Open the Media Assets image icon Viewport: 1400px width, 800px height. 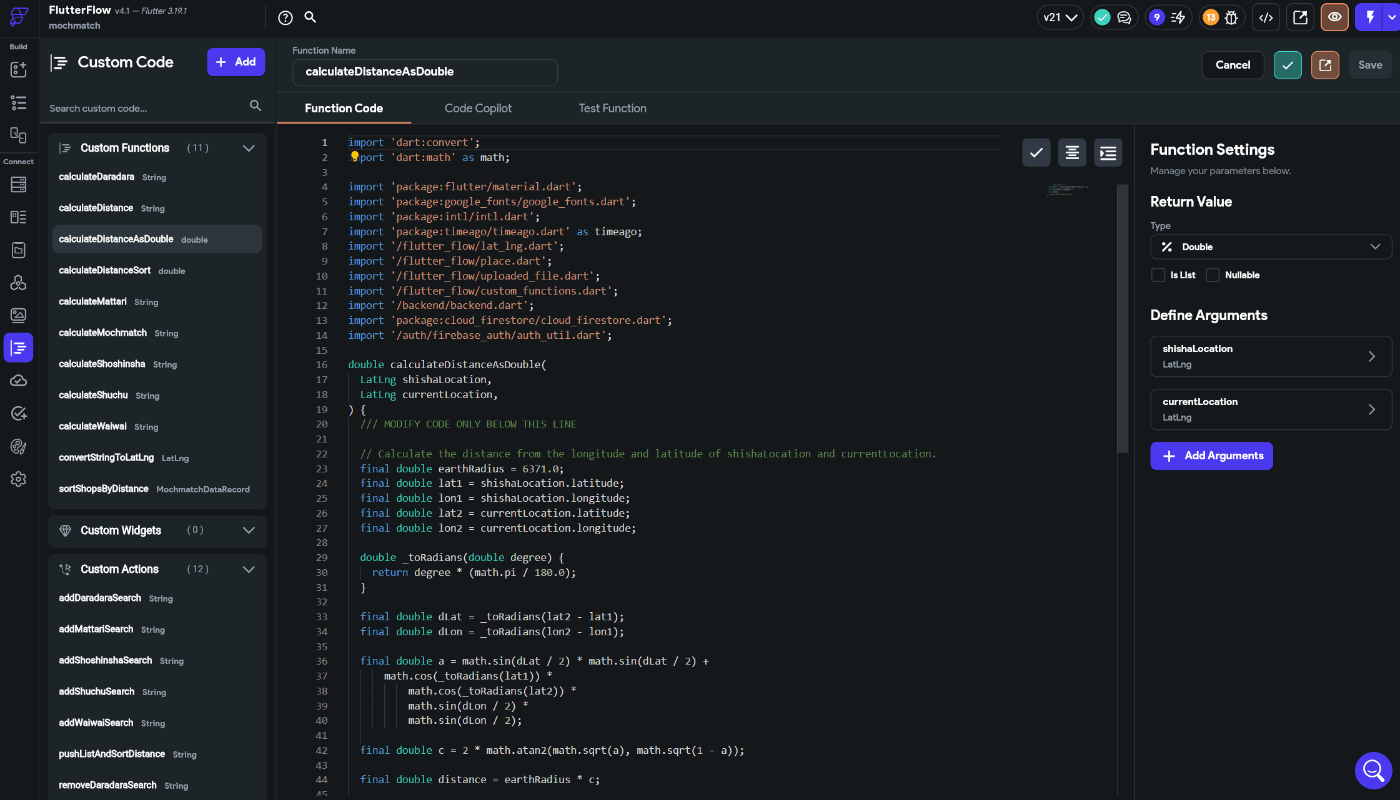coord(18,315)
